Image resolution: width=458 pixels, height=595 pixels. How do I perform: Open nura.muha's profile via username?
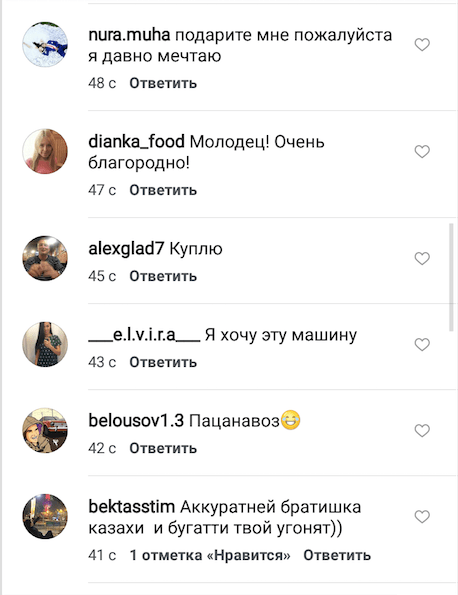(129, 35)
